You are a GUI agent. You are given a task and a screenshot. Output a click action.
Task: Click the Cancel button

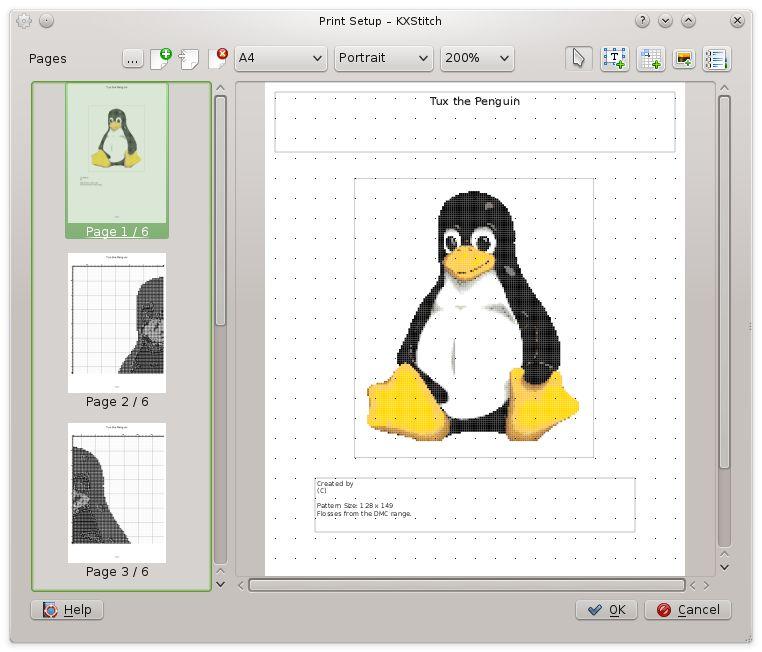click(x=688, y=610)
